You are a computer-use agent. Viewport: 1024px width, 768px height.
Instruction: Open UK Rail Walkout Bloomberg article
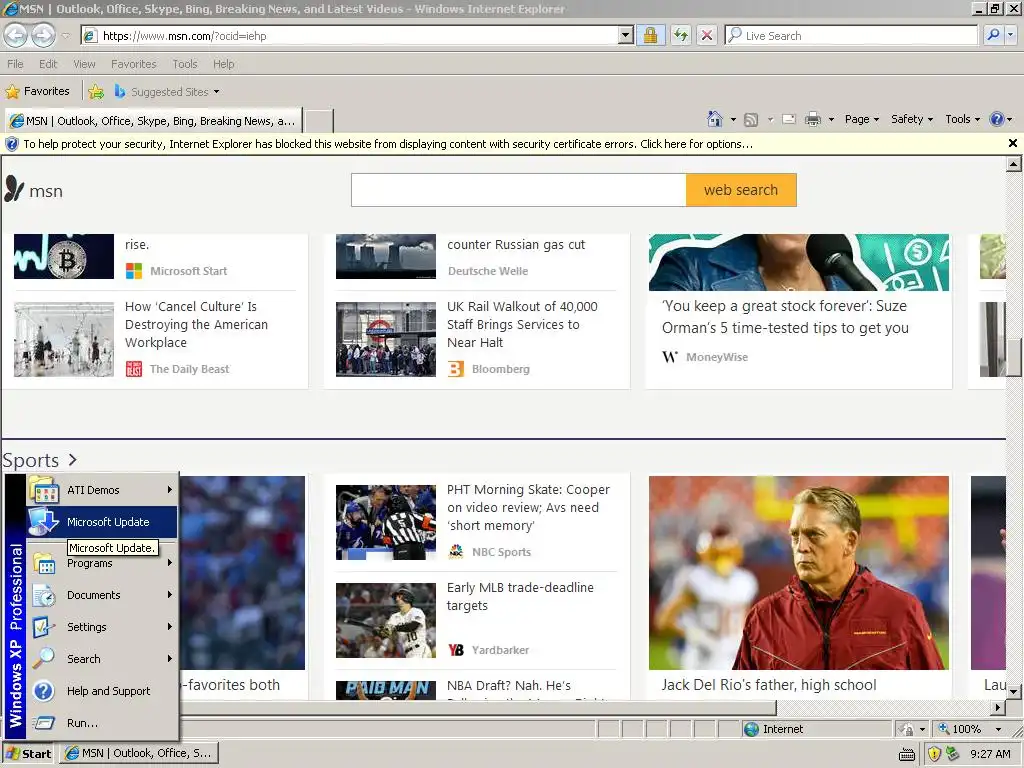click(x=522, y=325)
